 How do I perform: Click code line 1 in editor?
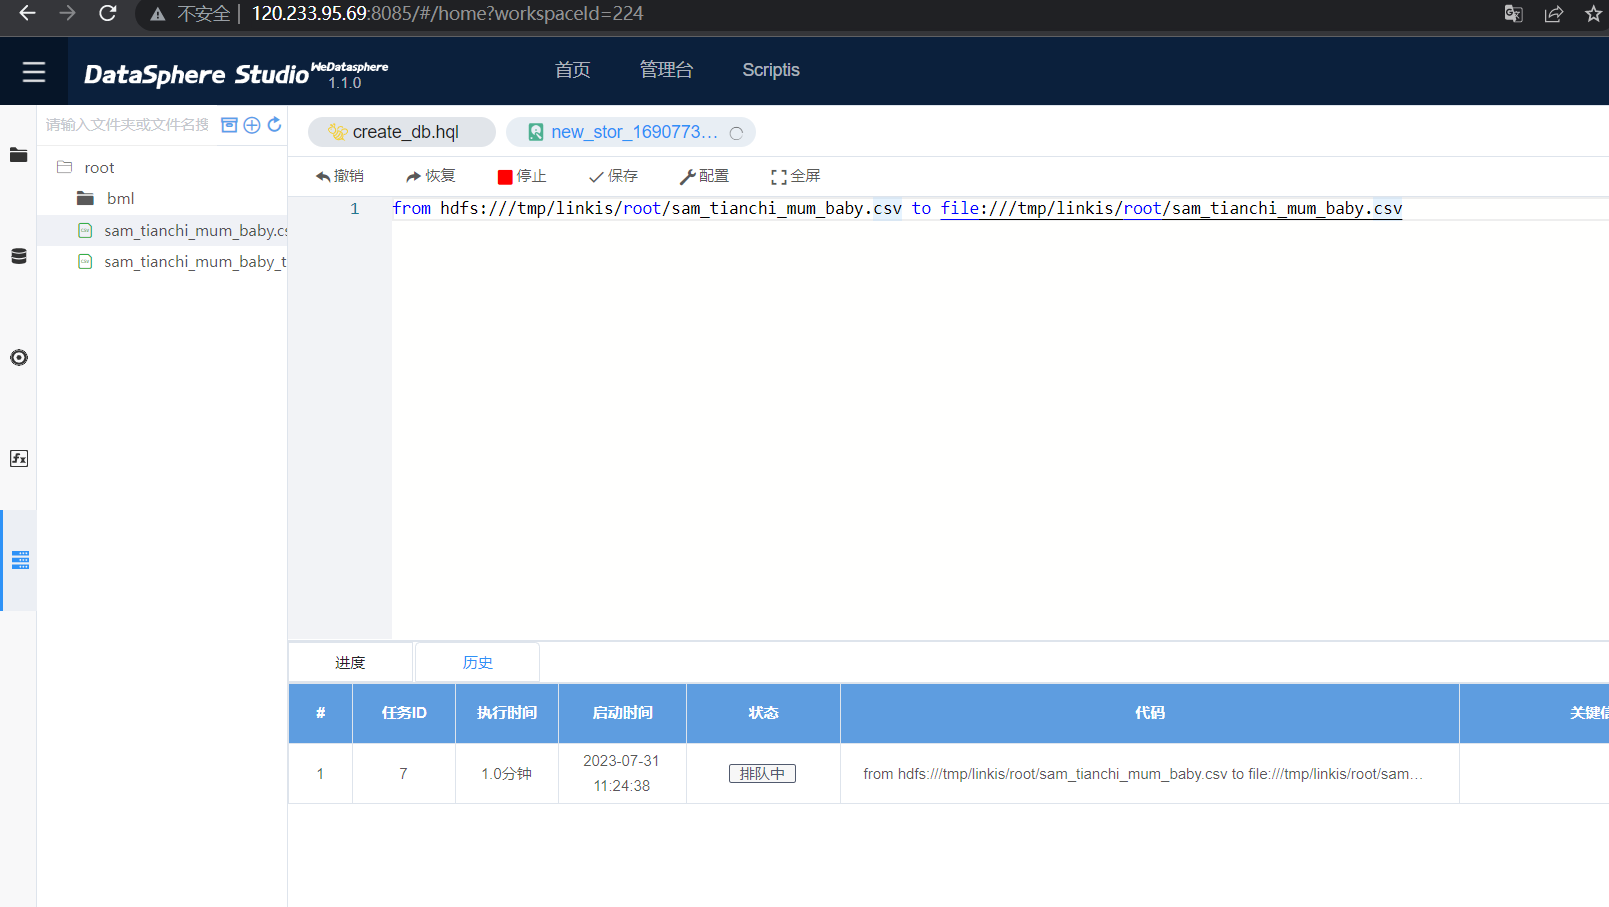tap(897, 208)
